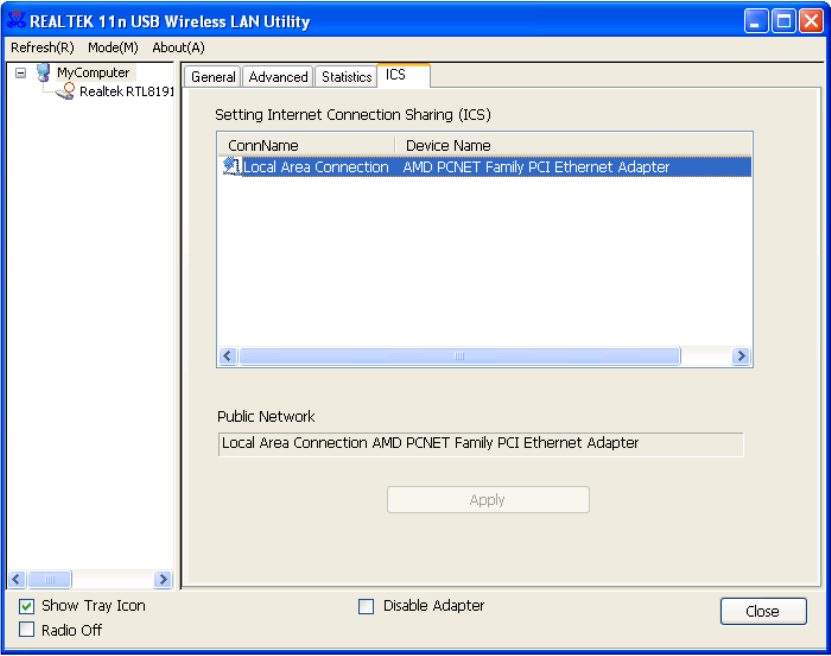Click the Apply button

coord(488,500)
